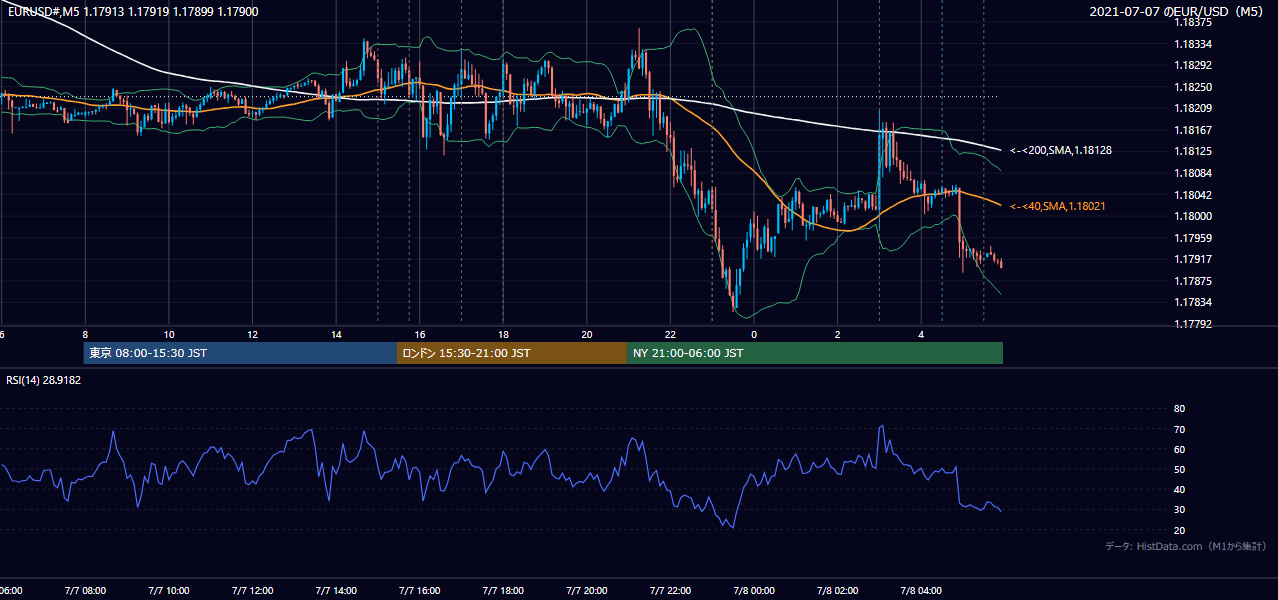Screen dimensions: 1278x600
Task: Click hour label 10 under the candlestick chart
Action: point(169,335)
